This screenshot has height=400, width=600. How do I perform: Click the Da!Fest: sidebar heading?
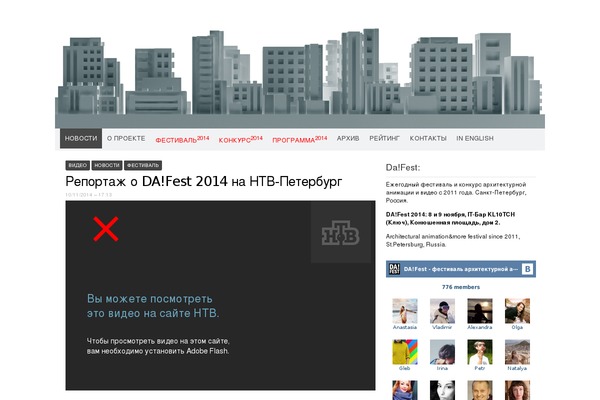(403, 168)
